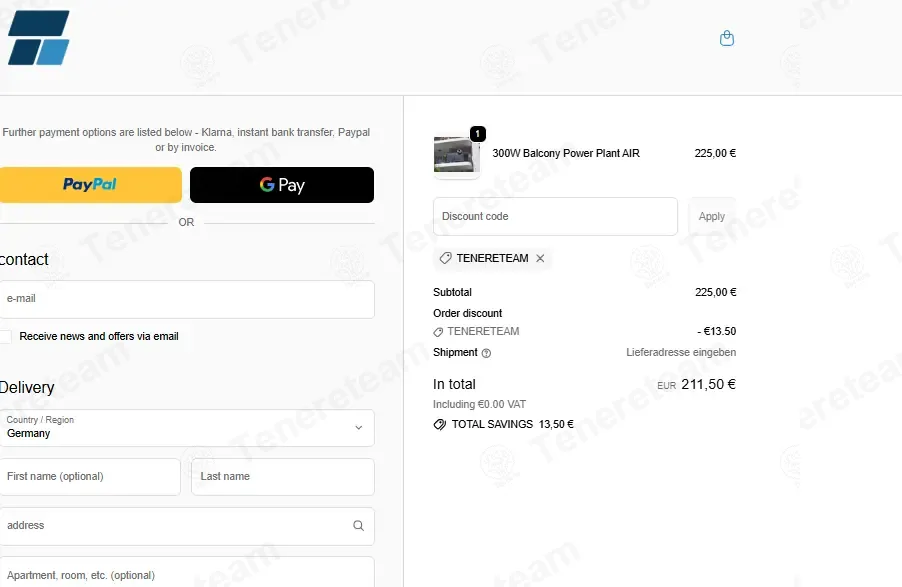Click the Apartment, room, etc. field
Viewport: 902px width, 587px height.
tap(187, 573)
